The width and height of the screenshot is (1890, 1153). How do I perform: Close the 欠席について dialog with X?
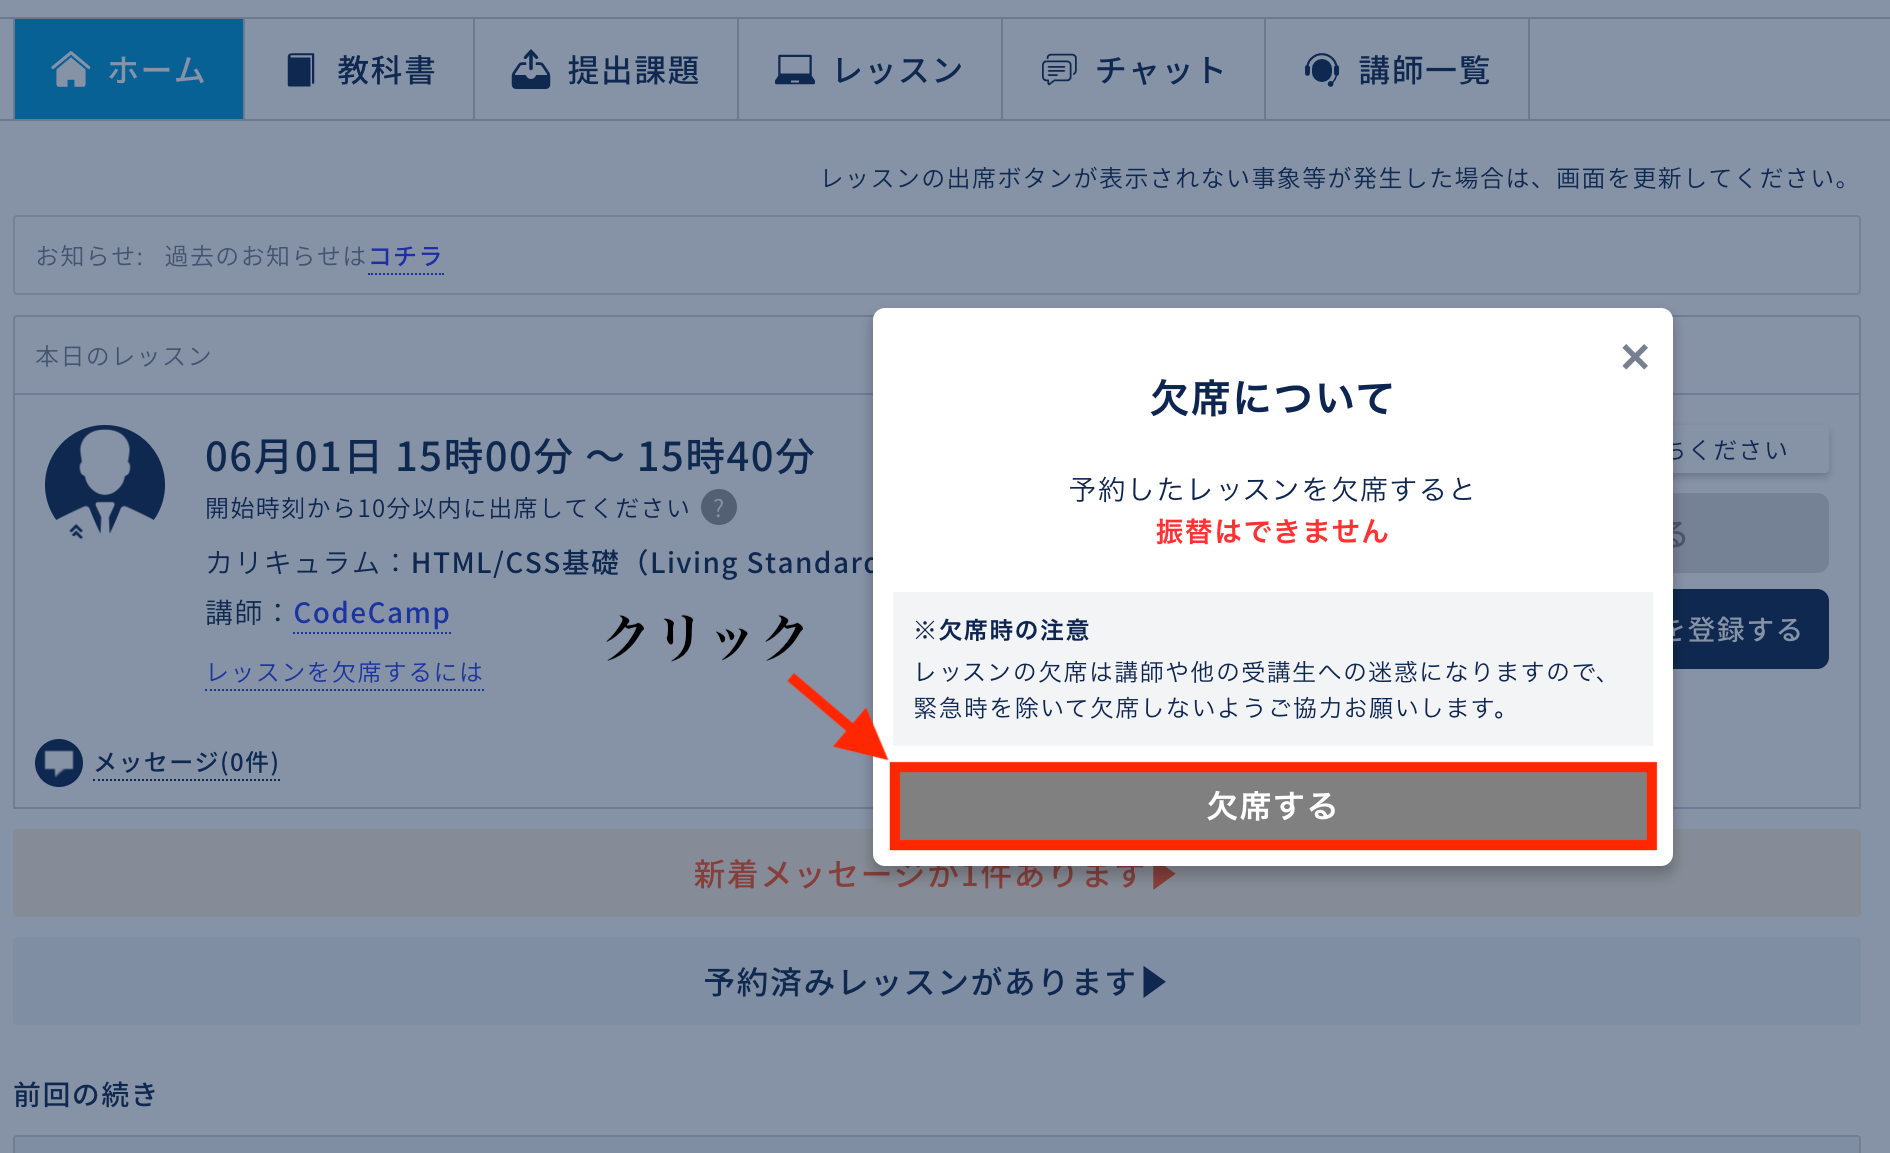coord(1635,357)
